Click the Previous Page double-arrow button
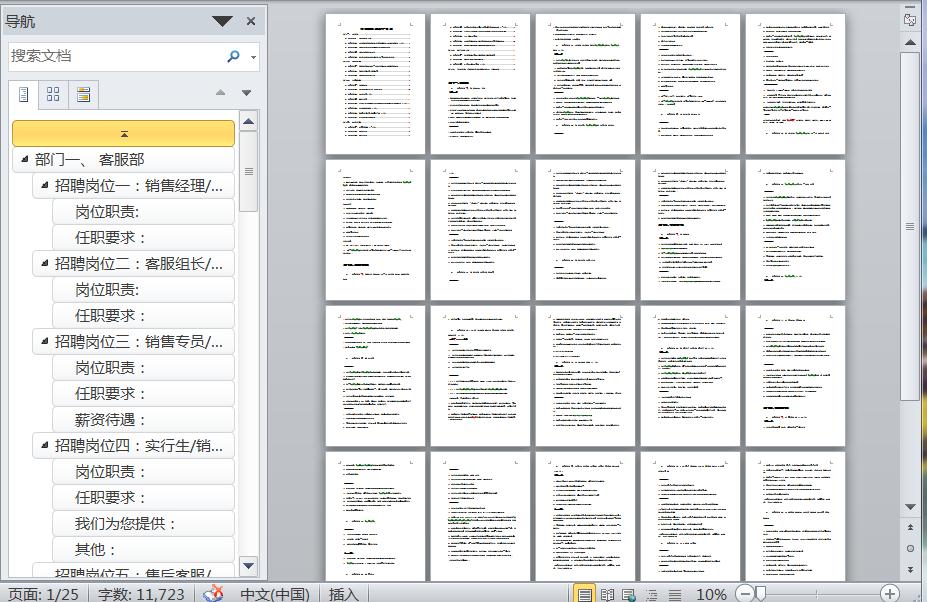Screen dimensions: 927x602 tap(910, 527)
